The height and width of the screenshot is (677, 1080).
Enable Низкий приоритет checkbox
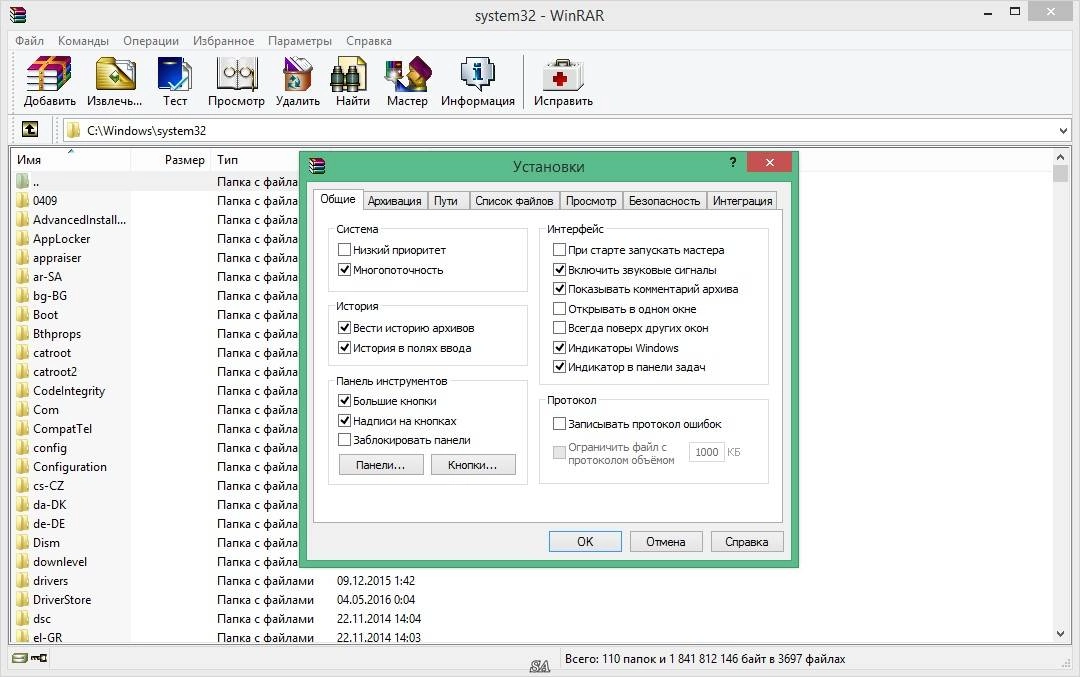pos(345,250)
